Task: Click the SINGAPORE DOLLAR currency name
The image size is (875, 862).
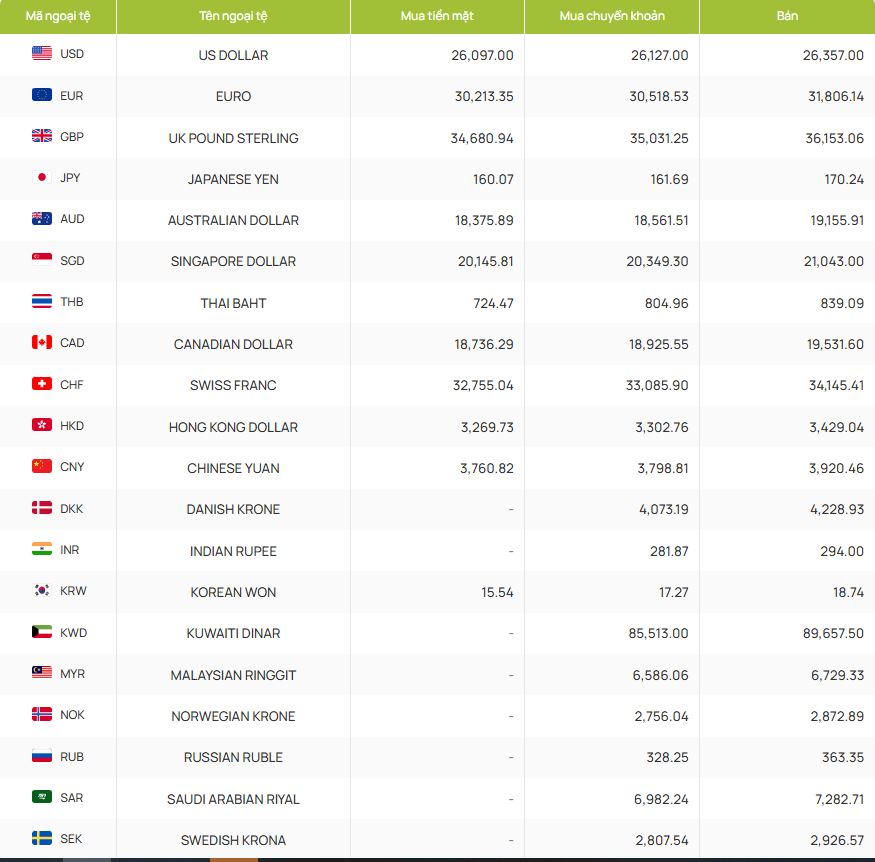Action: click(x=233, y=261)
